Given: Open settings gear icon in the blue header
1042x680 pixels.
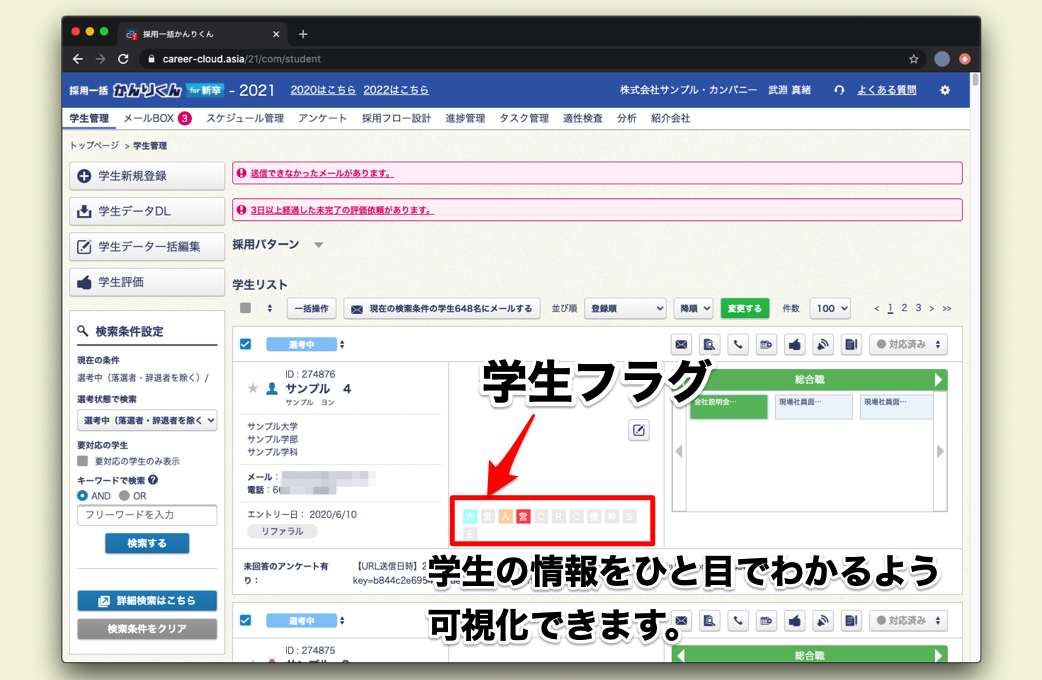Looking at the screenshot, I should click(945, 90).
